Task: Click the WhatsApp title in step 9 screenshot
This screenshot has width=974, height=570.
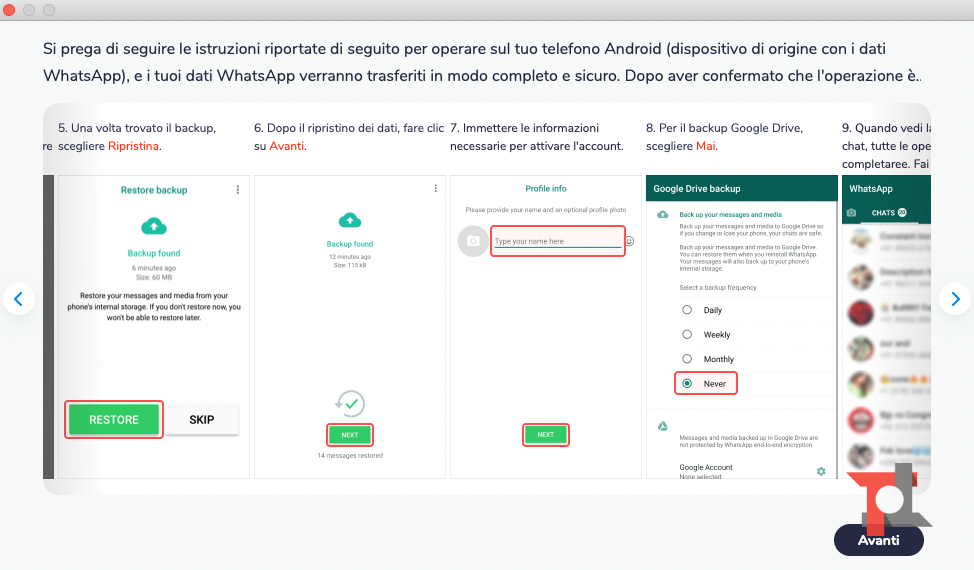Action: (871, 189)
